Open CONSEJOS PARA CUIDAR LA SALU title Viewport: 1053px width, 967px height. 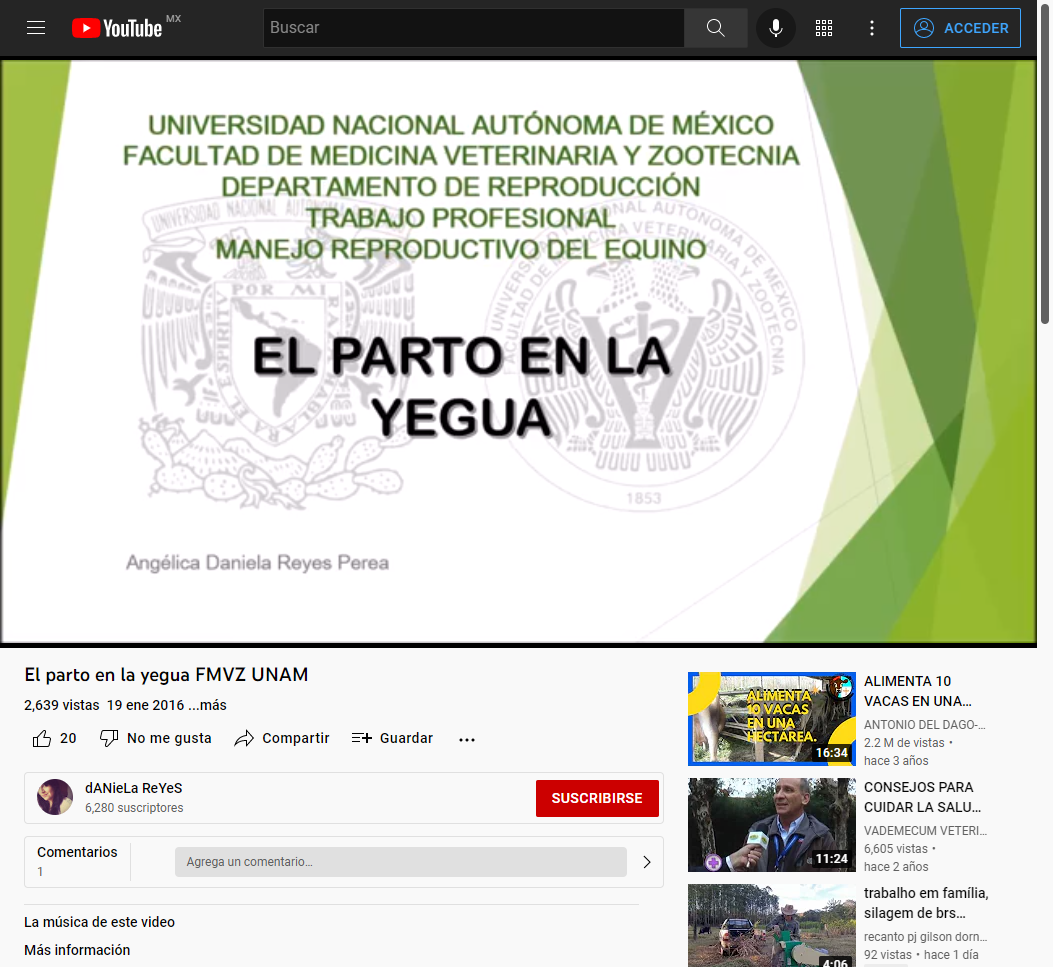pos(922,797)
